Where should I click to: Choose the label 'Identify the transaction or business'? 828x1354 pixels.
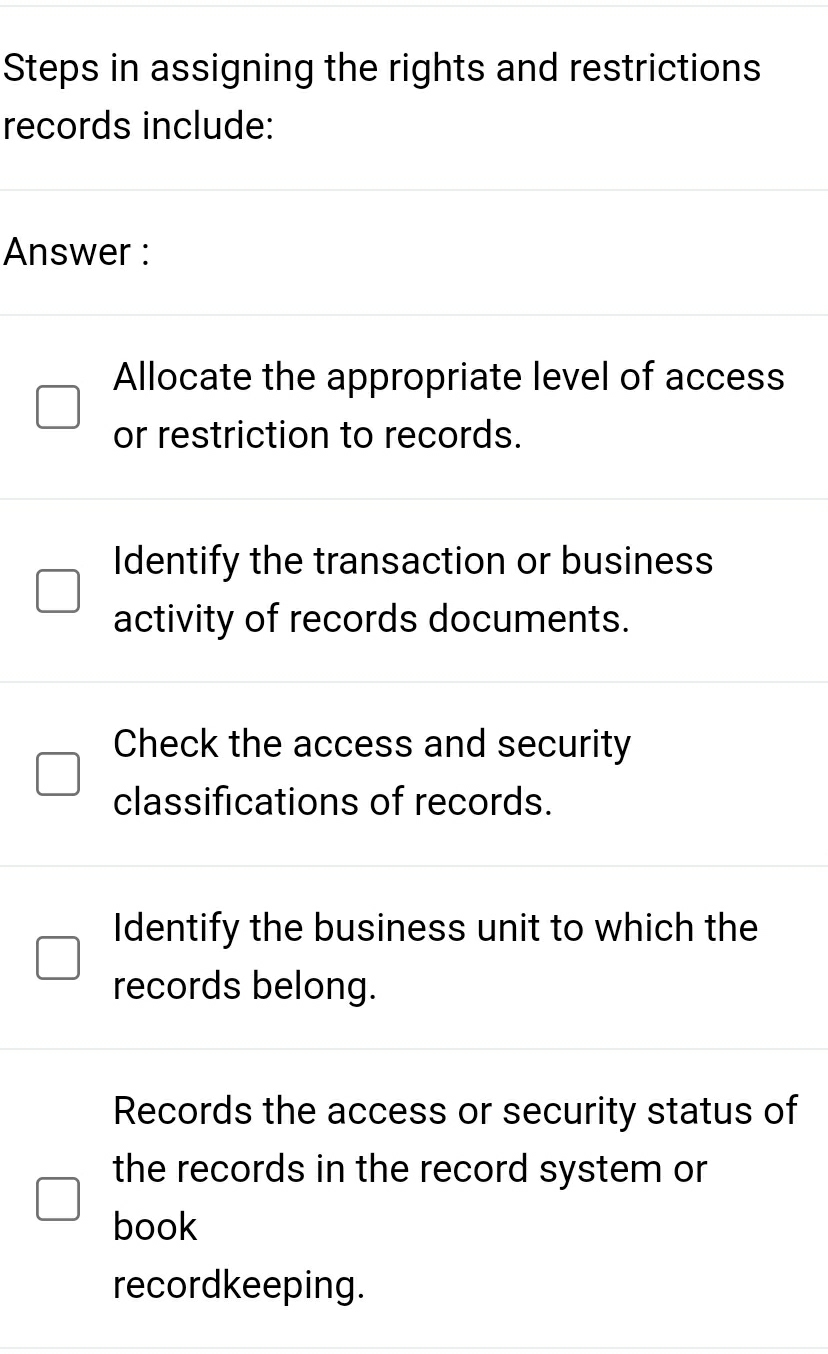413,561
